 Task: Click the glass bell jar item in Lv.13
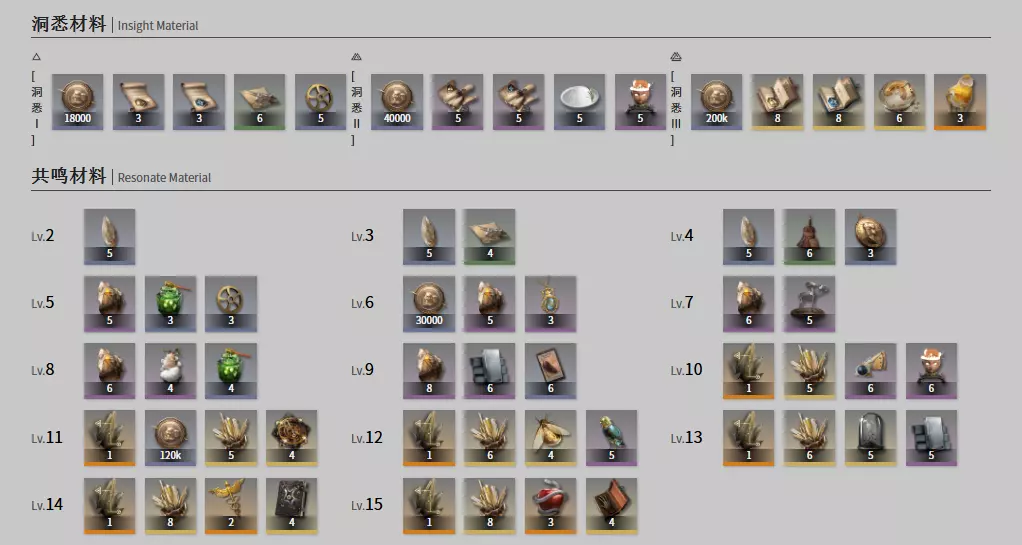(x=870, y=438)
